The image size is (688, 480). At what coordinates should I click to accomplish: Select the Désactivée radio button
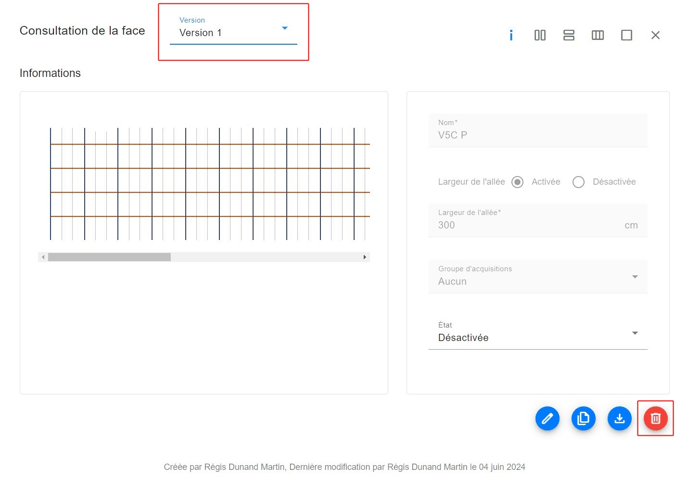click(579, 182)
